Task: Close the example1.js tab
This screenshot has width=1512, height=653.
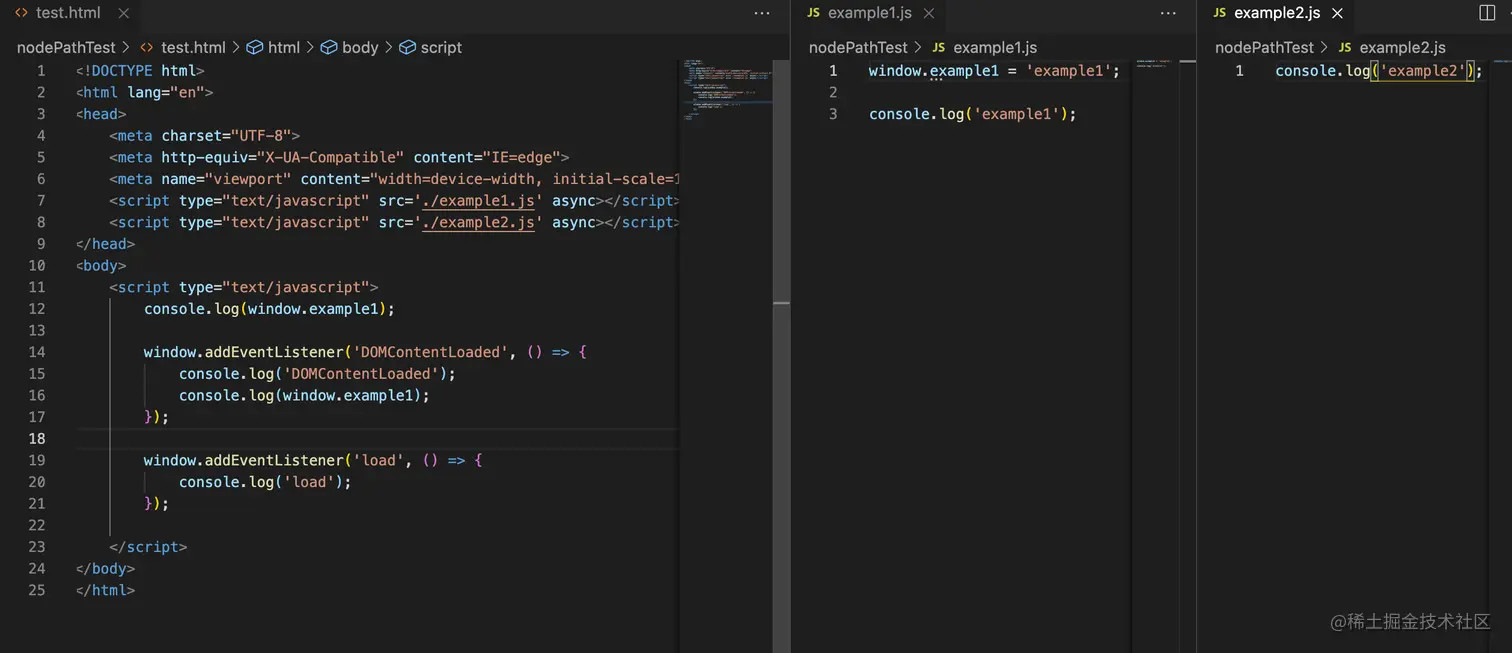Action: click(929, 13)
